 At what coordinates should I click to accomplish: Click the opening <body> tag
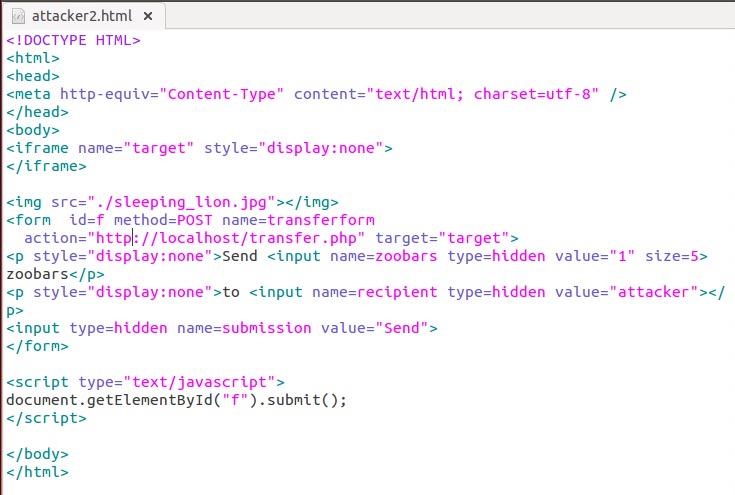point(33,130)
